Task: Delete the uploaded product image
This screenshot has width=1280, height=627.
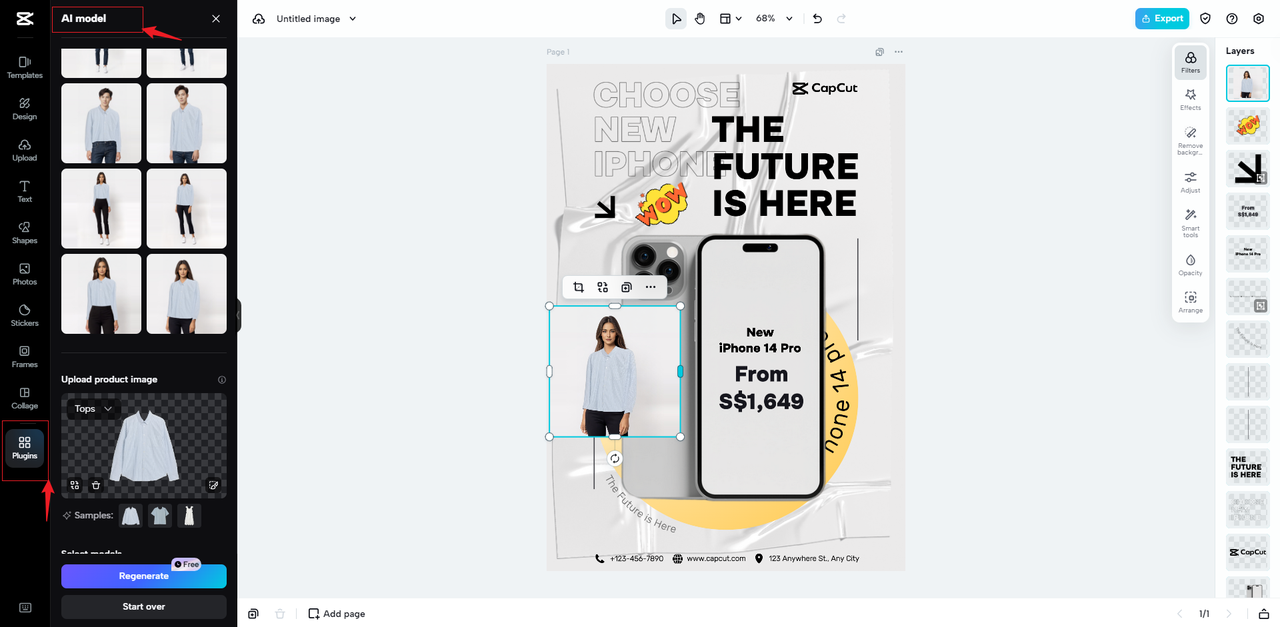Action: (x=96, y=485)
